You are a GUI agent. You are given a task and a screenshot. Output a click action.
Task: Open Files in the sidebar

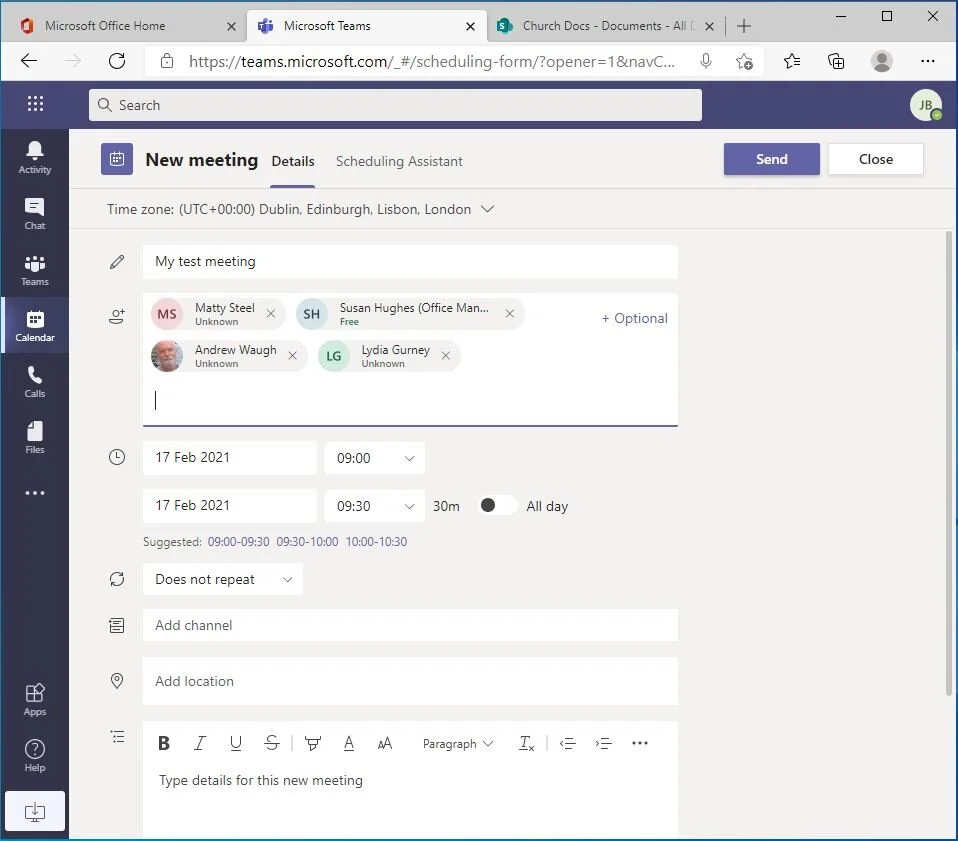35,437
